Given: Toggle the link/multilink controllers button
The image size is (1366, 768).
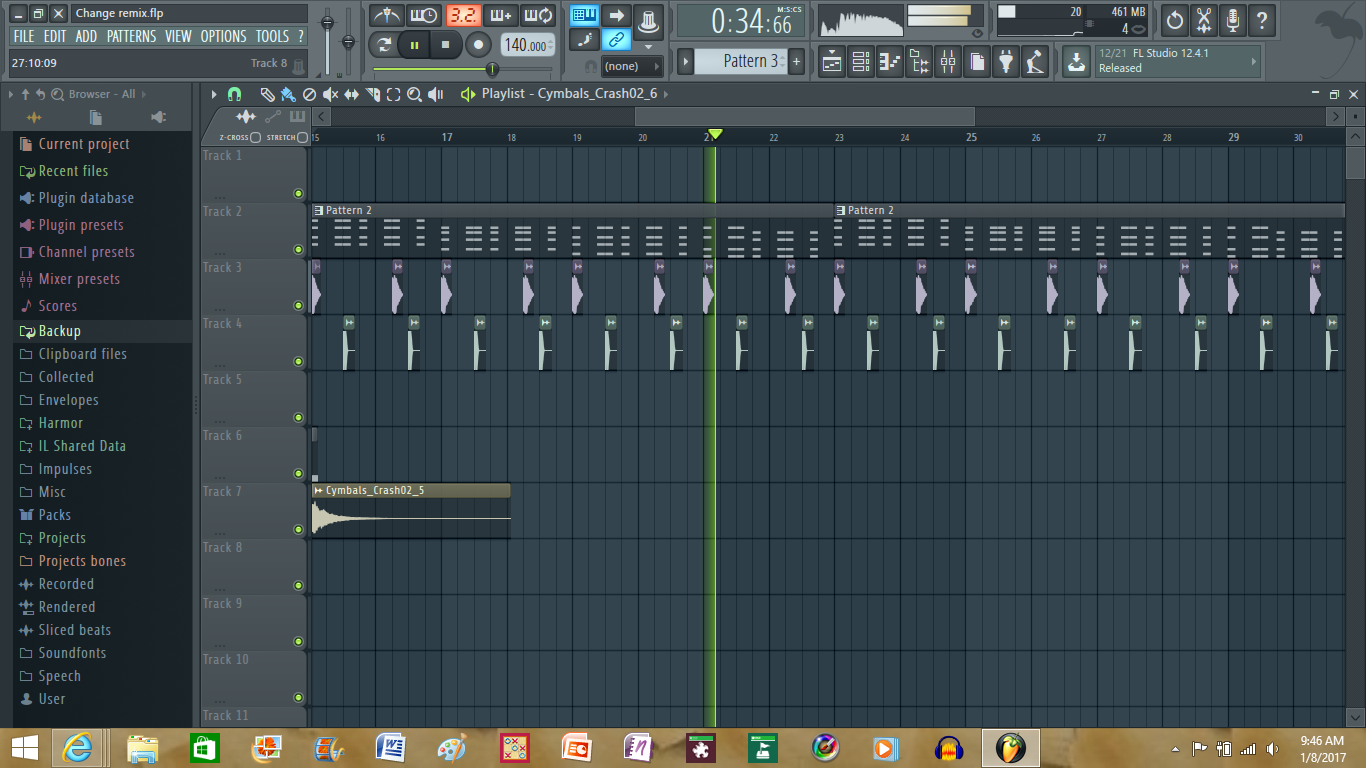Looking at the screenshot, I should [617, 40].
